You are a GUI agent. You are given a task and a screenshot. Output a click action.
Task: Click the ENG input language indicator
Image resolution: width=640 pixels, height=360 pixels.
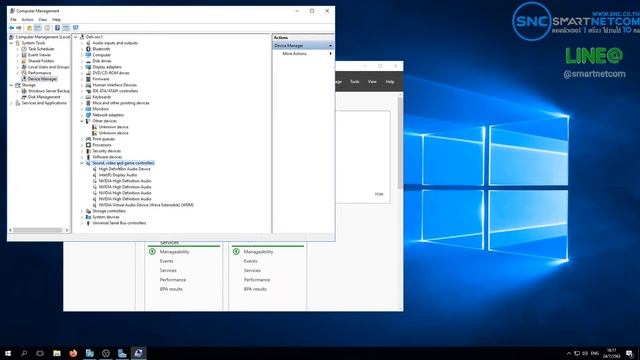tap(595, 353)
